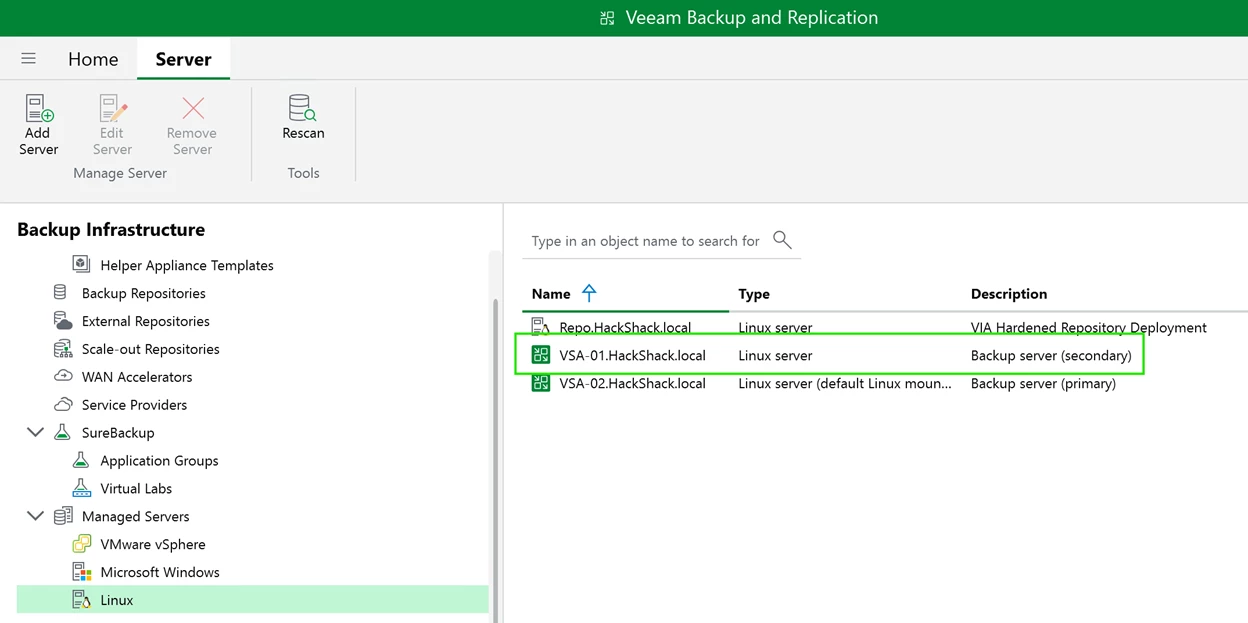Click the Rescan tool icon
Image resolution: width=1248 pixels, height=623 pixels.
click(x=302, y=108)
